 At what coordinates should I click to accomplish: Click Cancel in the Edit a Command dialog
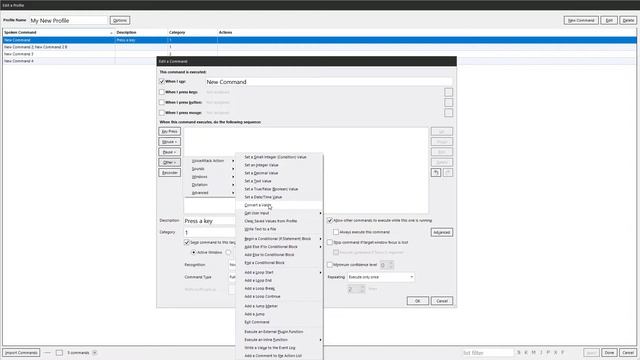[x=442, y=301]
